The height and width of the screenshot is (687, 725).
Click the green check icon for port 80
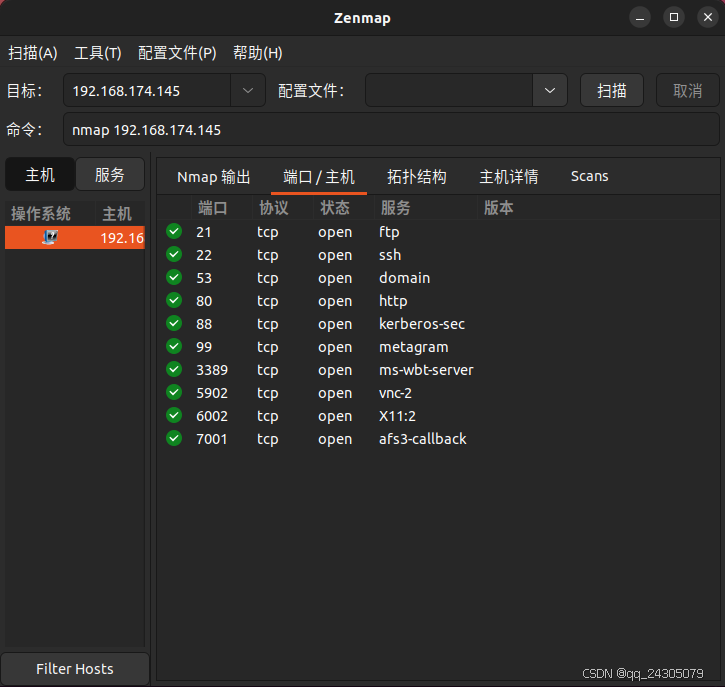[174, 301]
